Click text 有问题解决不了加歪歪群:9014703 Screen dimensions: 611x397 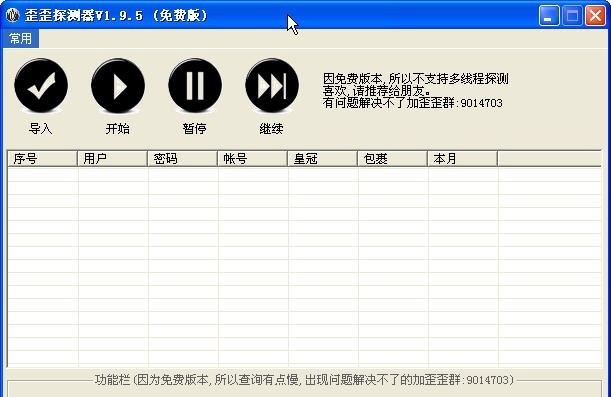pyautogui.click(x=413, y=103)
